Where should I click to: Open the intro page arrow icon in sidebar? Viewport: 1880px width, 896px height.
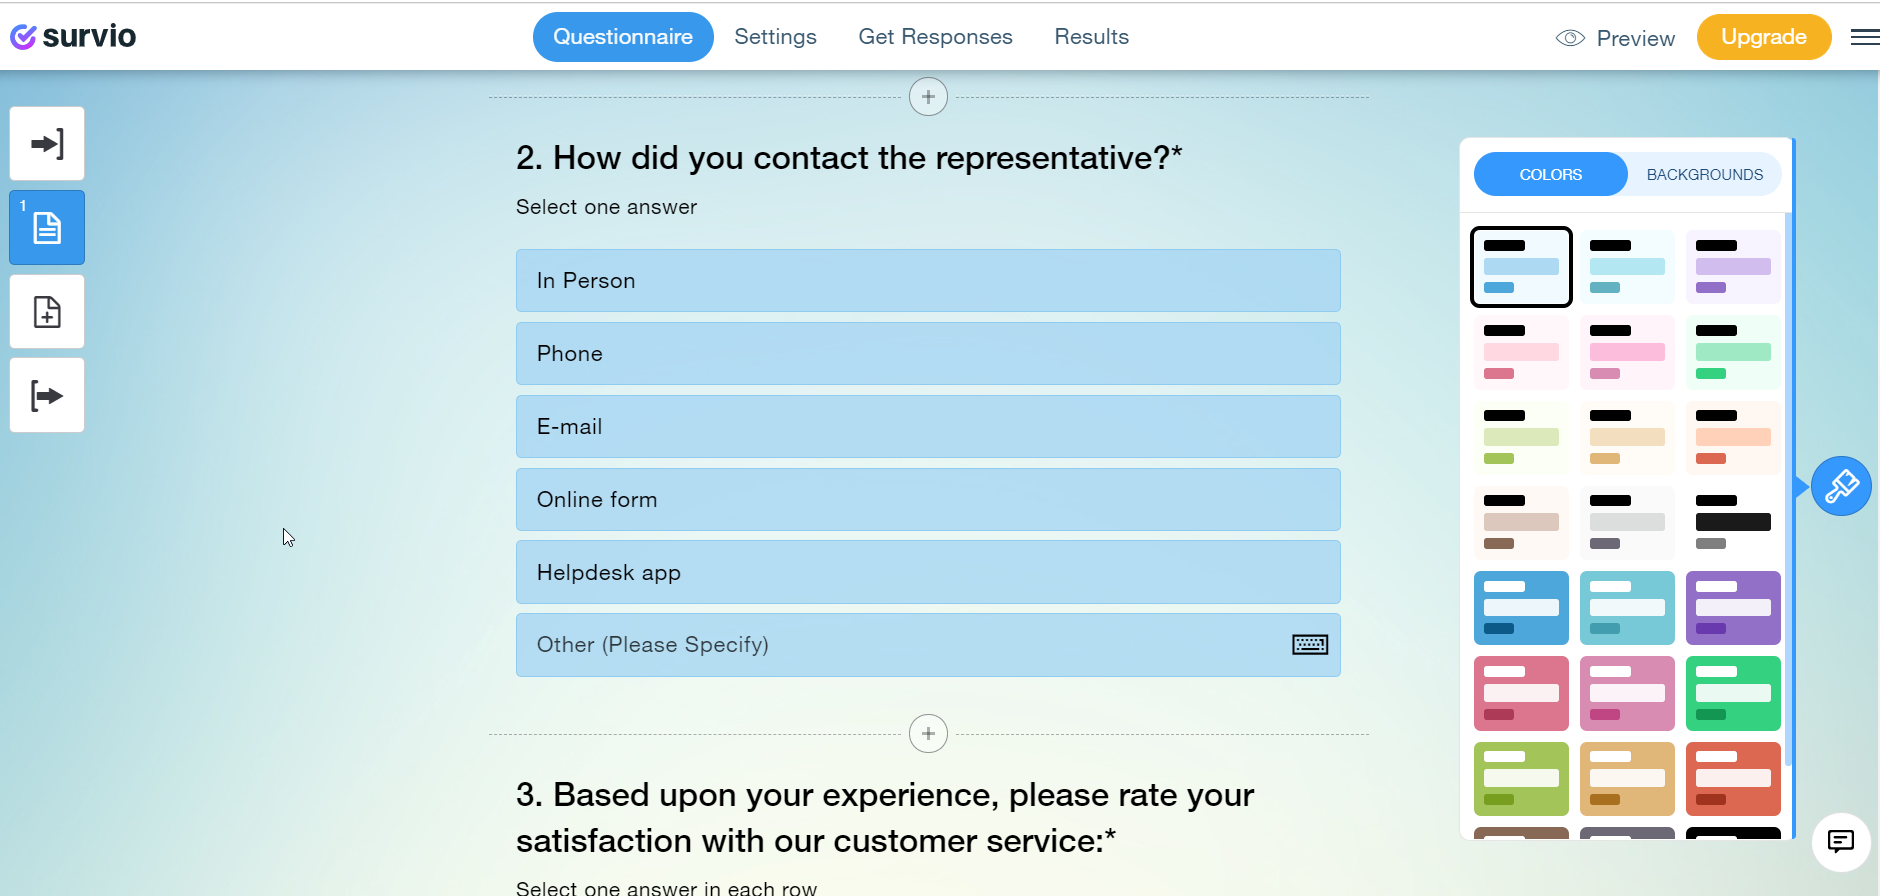[x=47, y=144]
